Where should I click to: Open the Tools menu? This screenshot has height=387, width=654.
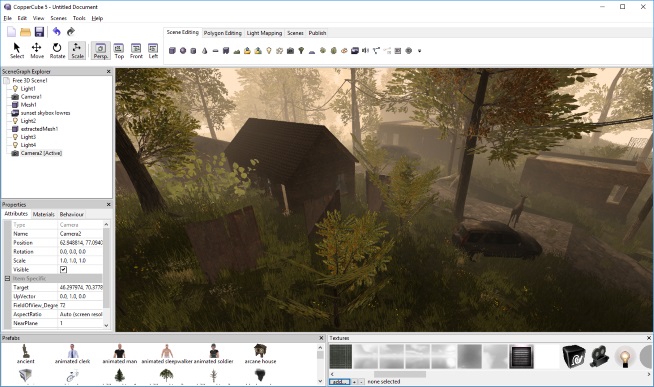click(x=79, y=18)
